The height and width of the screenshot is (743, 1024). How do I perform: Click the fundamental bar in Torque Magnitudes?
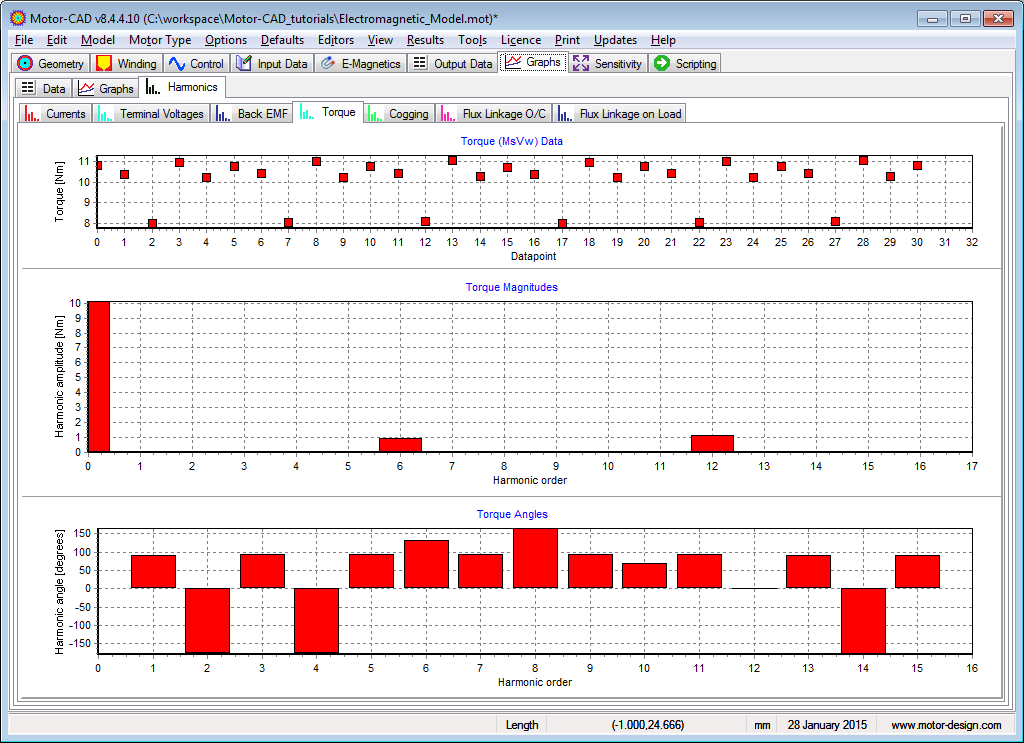pos(99,377)
